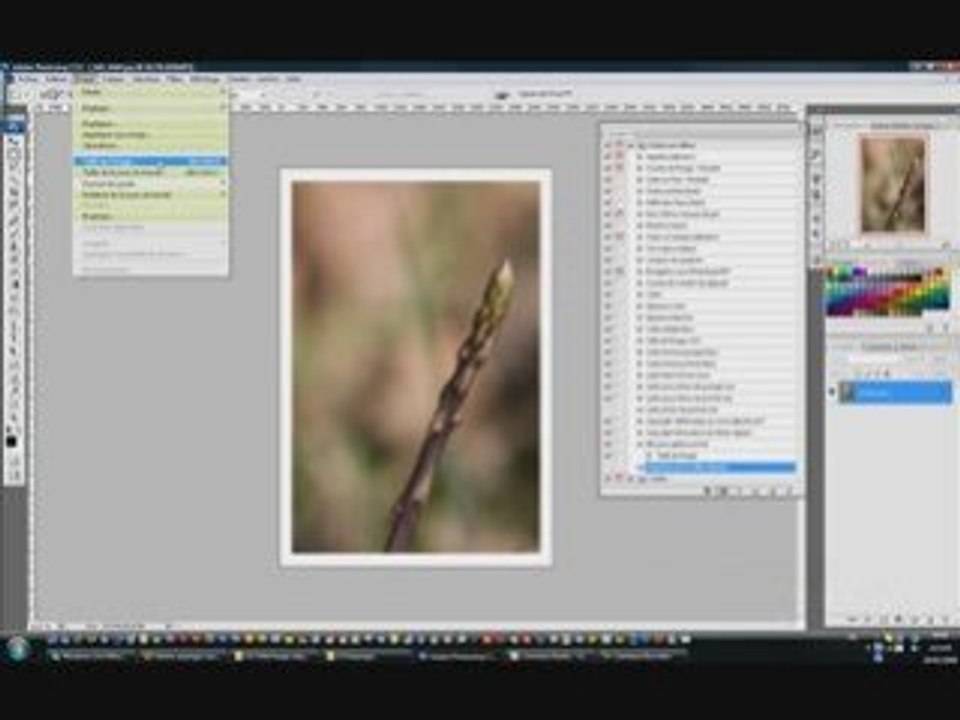Toggle visibility eye of the selected layer
This screenshot has height=720, width=960.
point(831,392)
